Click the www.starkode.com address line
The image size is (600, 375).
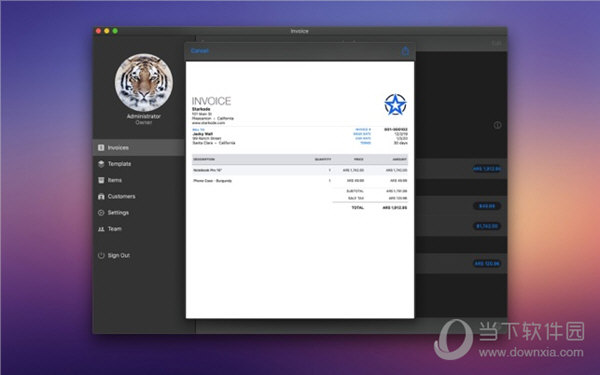tap(208, 123)
